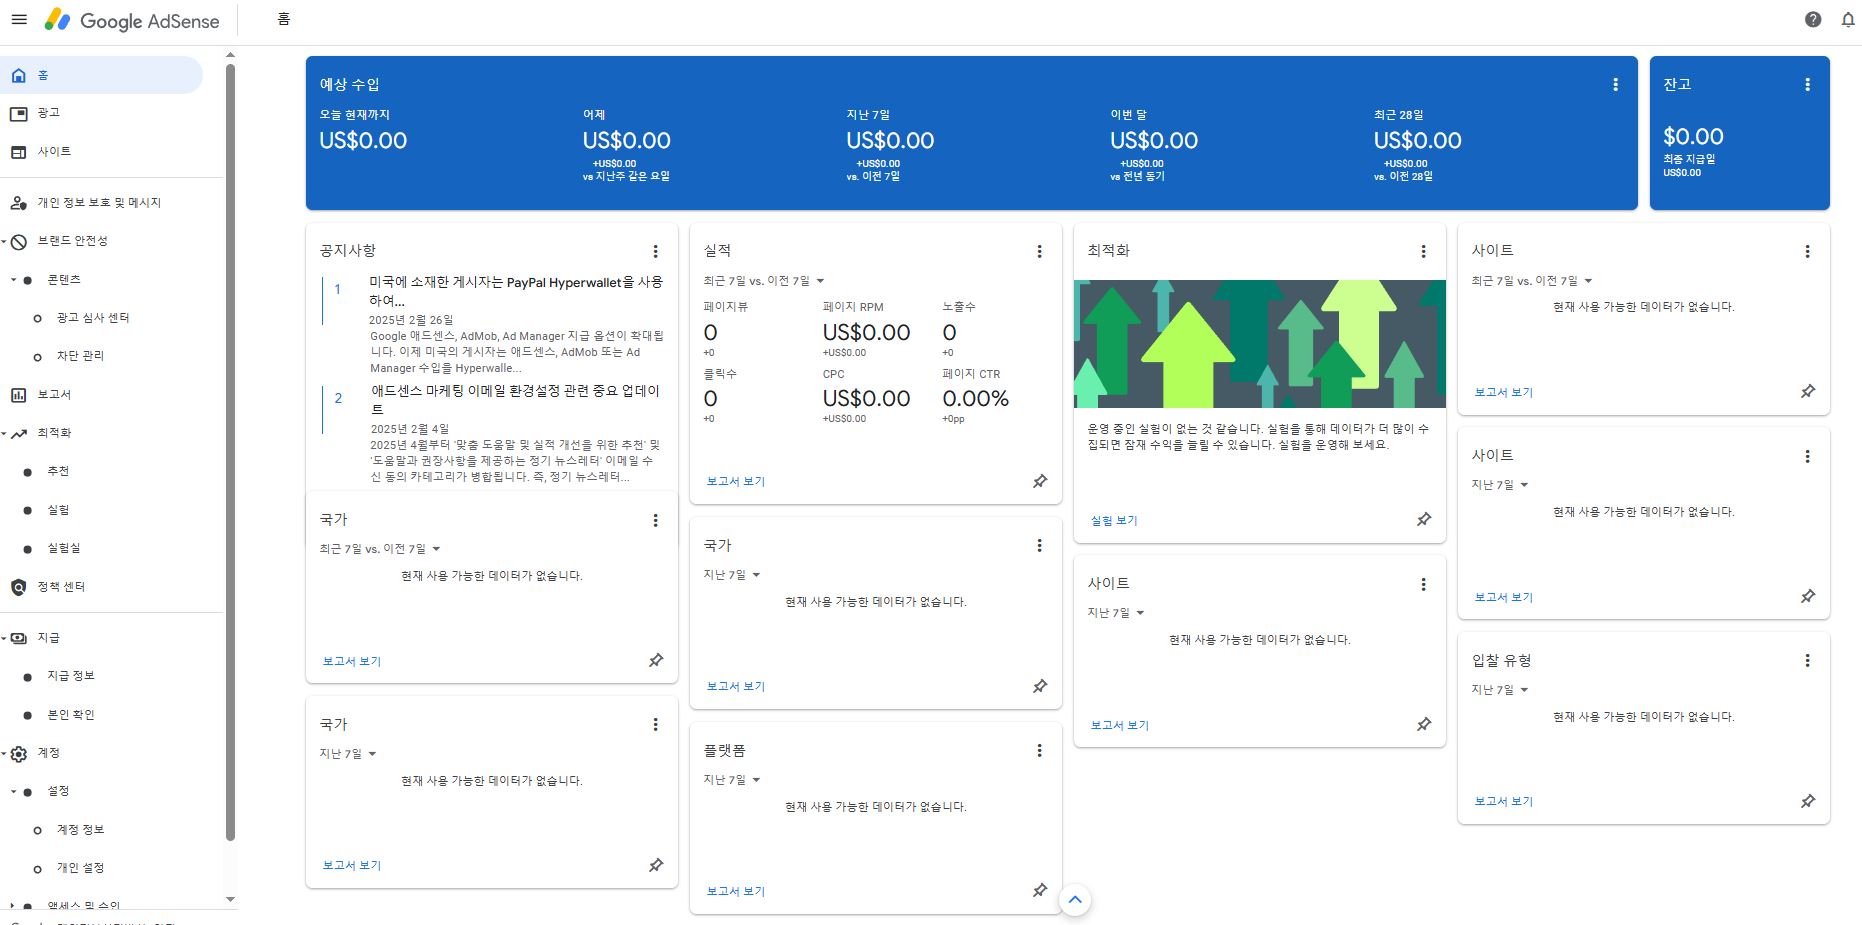Click the scroll-to-top chevron button
1862x925 pixels.
pyautogui.click(x=1074, y=900)
